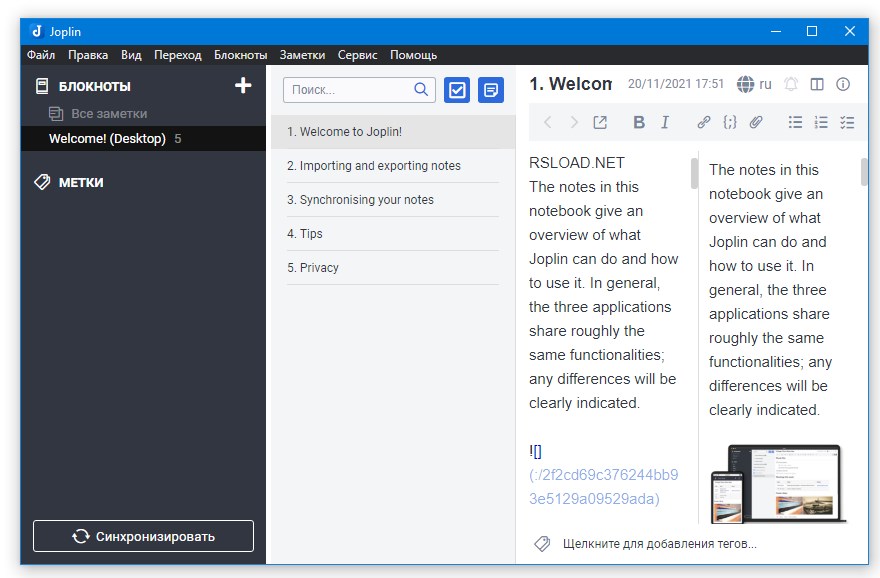Open the 5. Privacy note
The width and height of the screenshot is (880, 578).
coord(393,268)
